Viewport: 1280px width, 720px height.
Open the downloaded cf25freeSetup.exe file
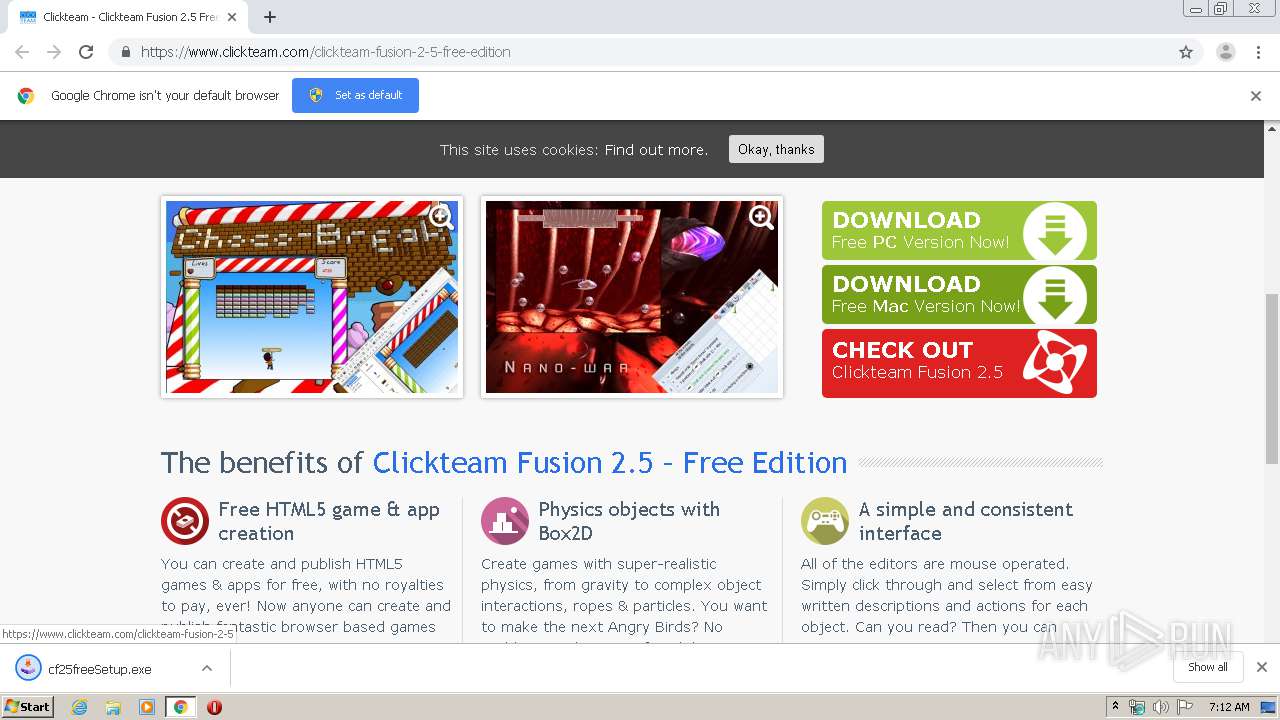(100, 669)
